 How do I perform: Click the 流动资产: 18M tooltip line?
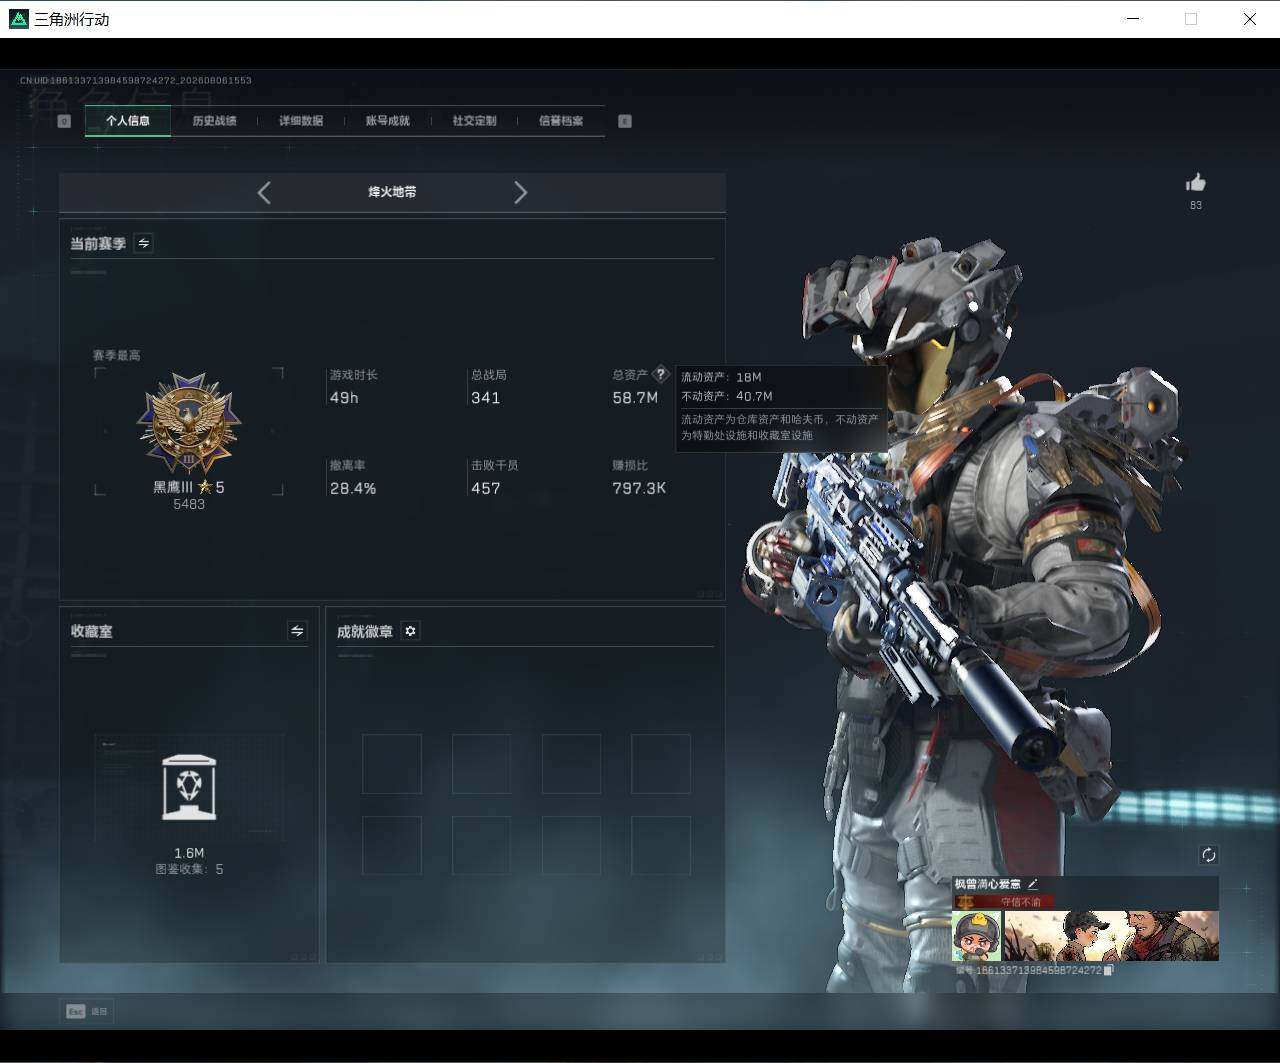pyautogui.click(x=721, y=377)
